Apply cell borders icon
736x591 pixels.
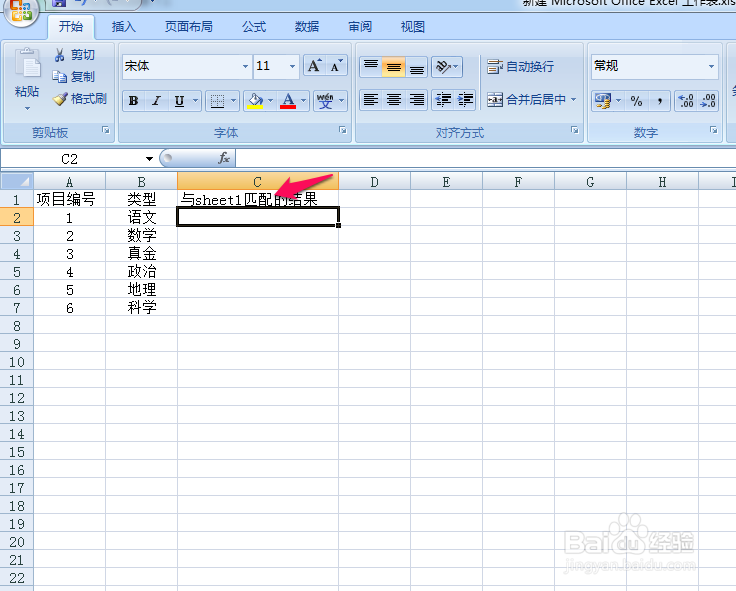click(217, 101)
